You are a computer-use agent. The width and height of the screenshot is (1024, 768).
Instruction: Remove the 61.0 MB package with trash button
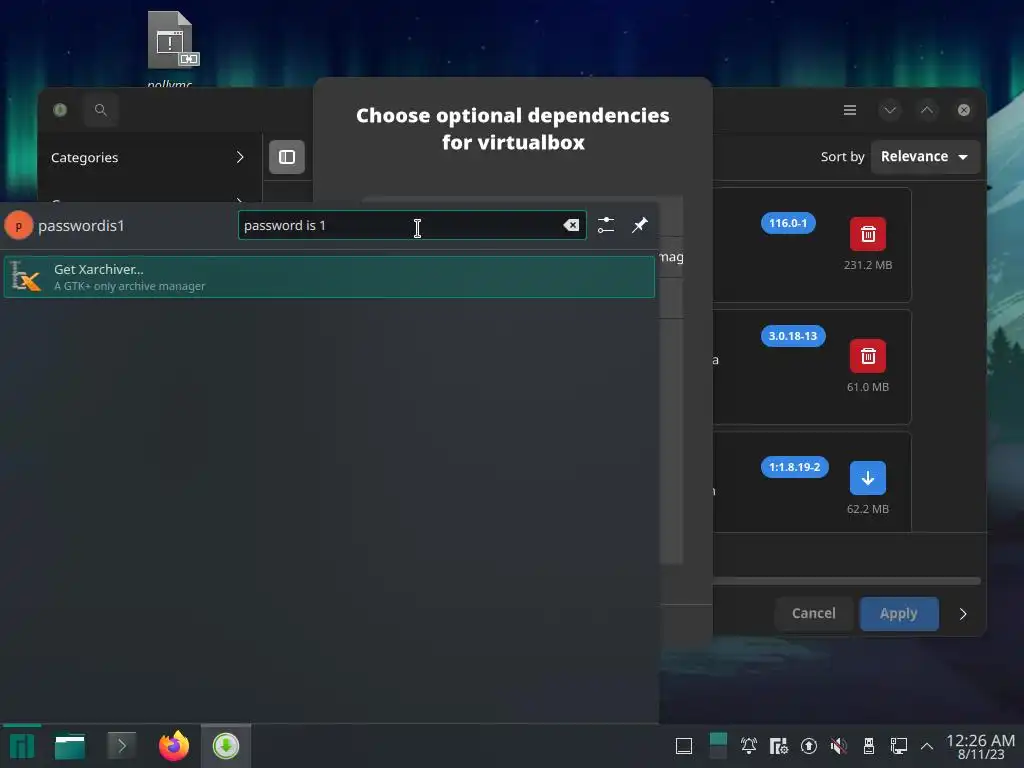click(868, 356)
